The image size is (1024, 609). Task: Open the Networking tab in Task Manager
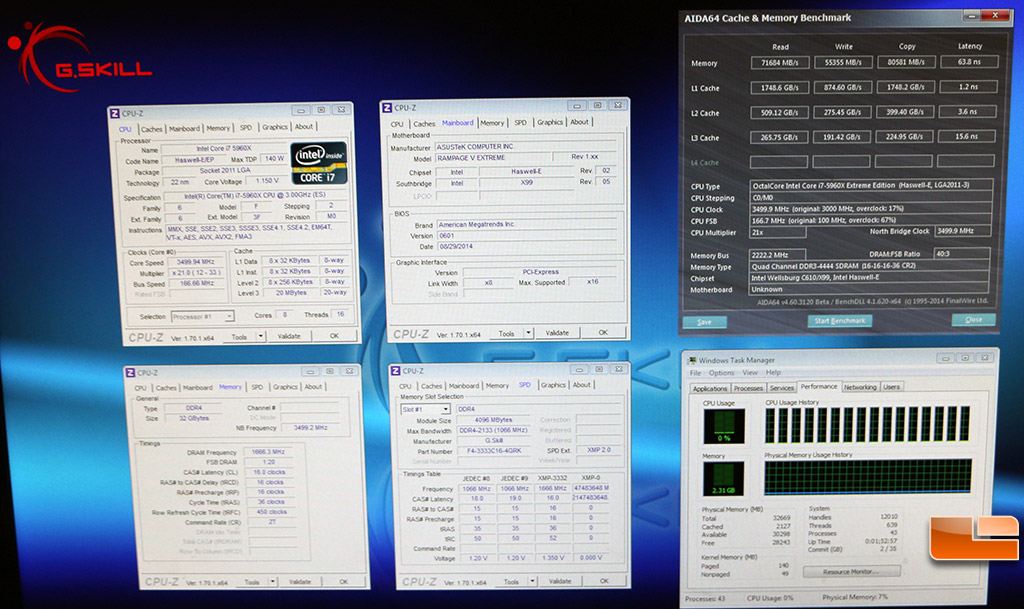tap(860, 387)
